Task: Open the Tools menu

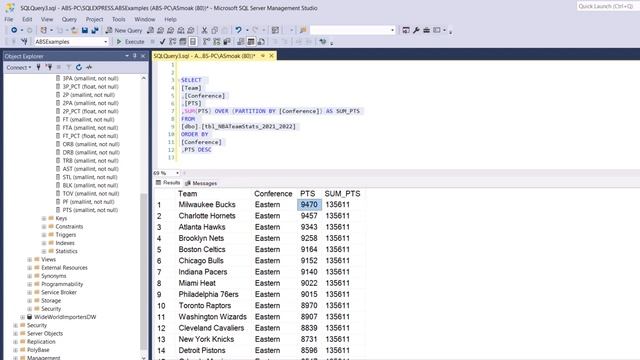Action: click(x=118, y=19)
